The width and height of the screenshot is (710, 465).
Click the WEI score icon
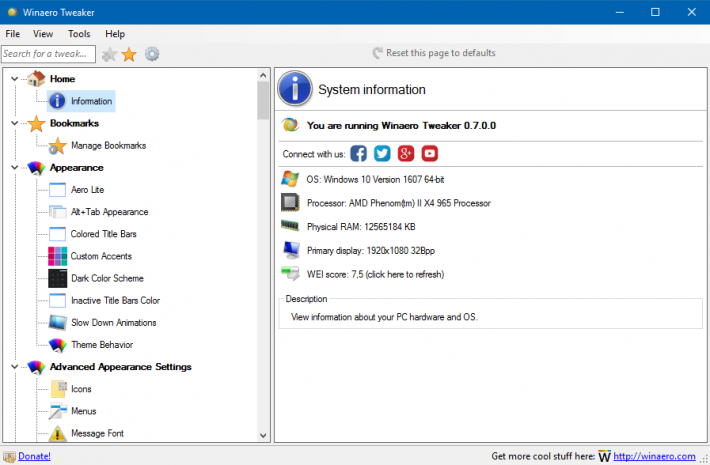point(290,274)
